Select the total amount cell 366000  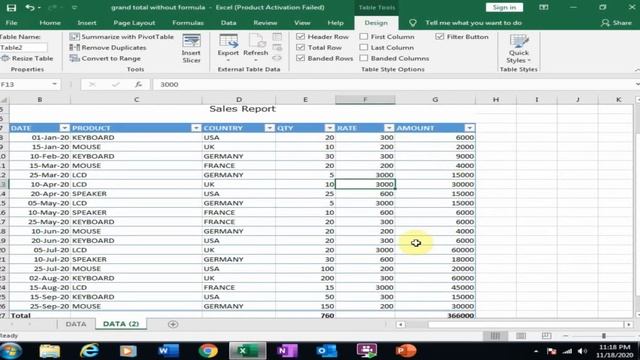click(x=435, y=316)
